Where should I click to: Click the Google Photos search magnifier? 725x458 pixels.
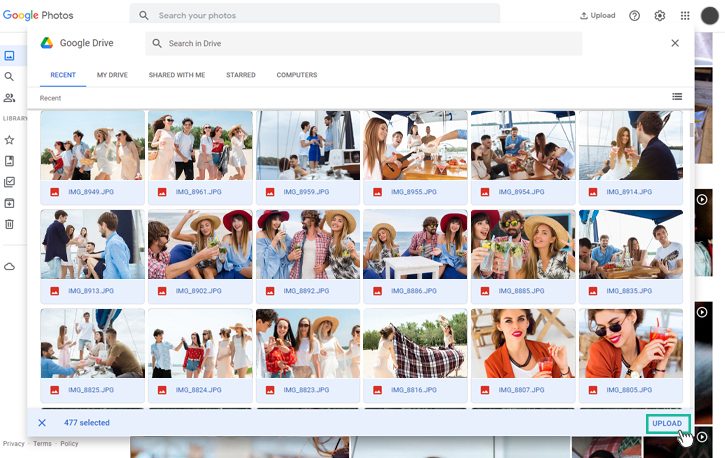tap(144, 15)
